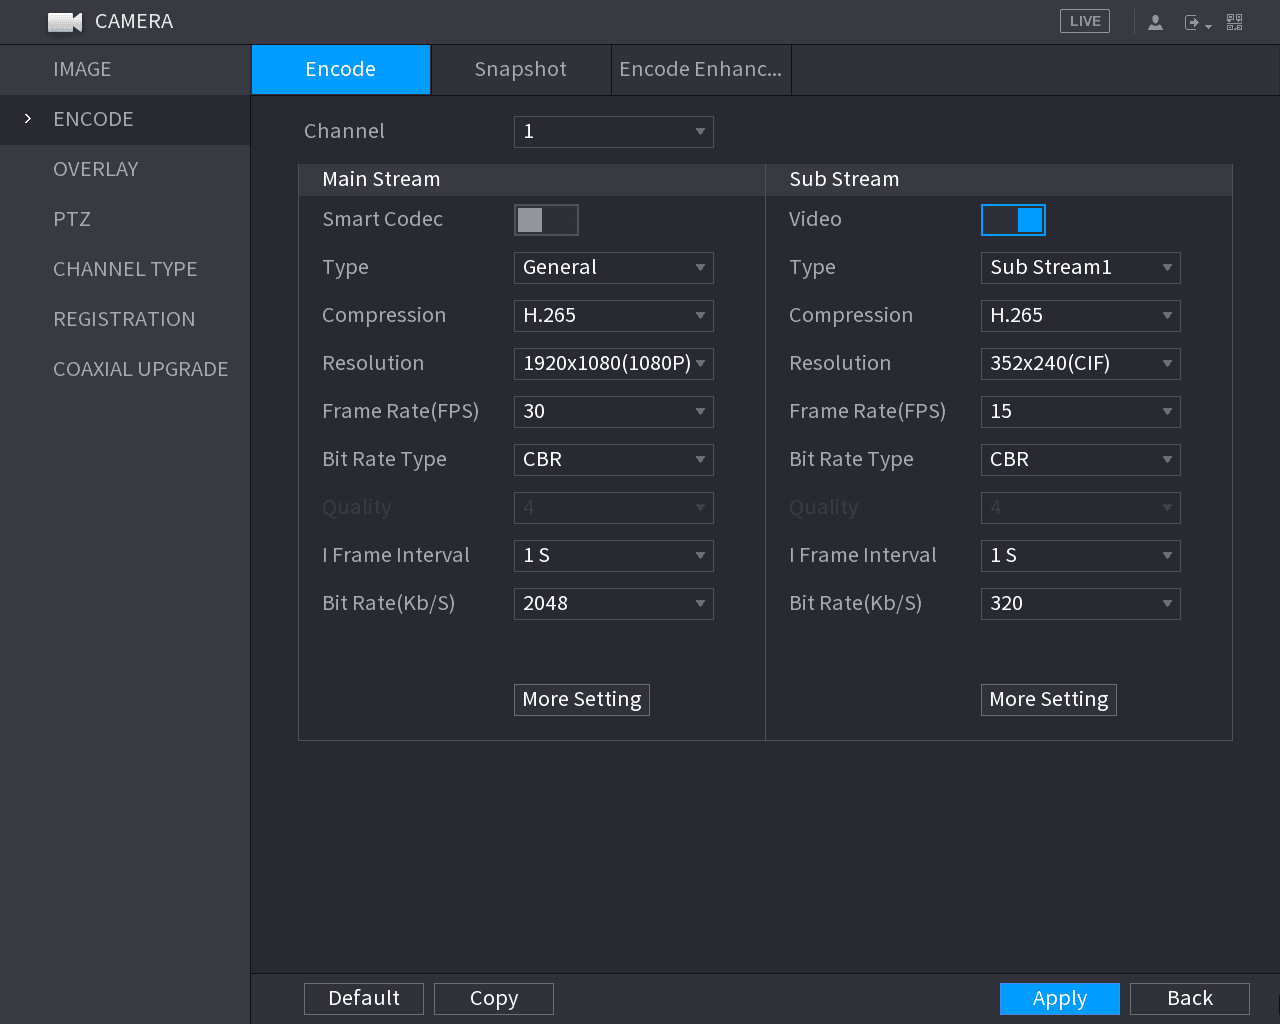1280x1024 pixels.
Task: Open the logout menu icon
Action: 1197,22
